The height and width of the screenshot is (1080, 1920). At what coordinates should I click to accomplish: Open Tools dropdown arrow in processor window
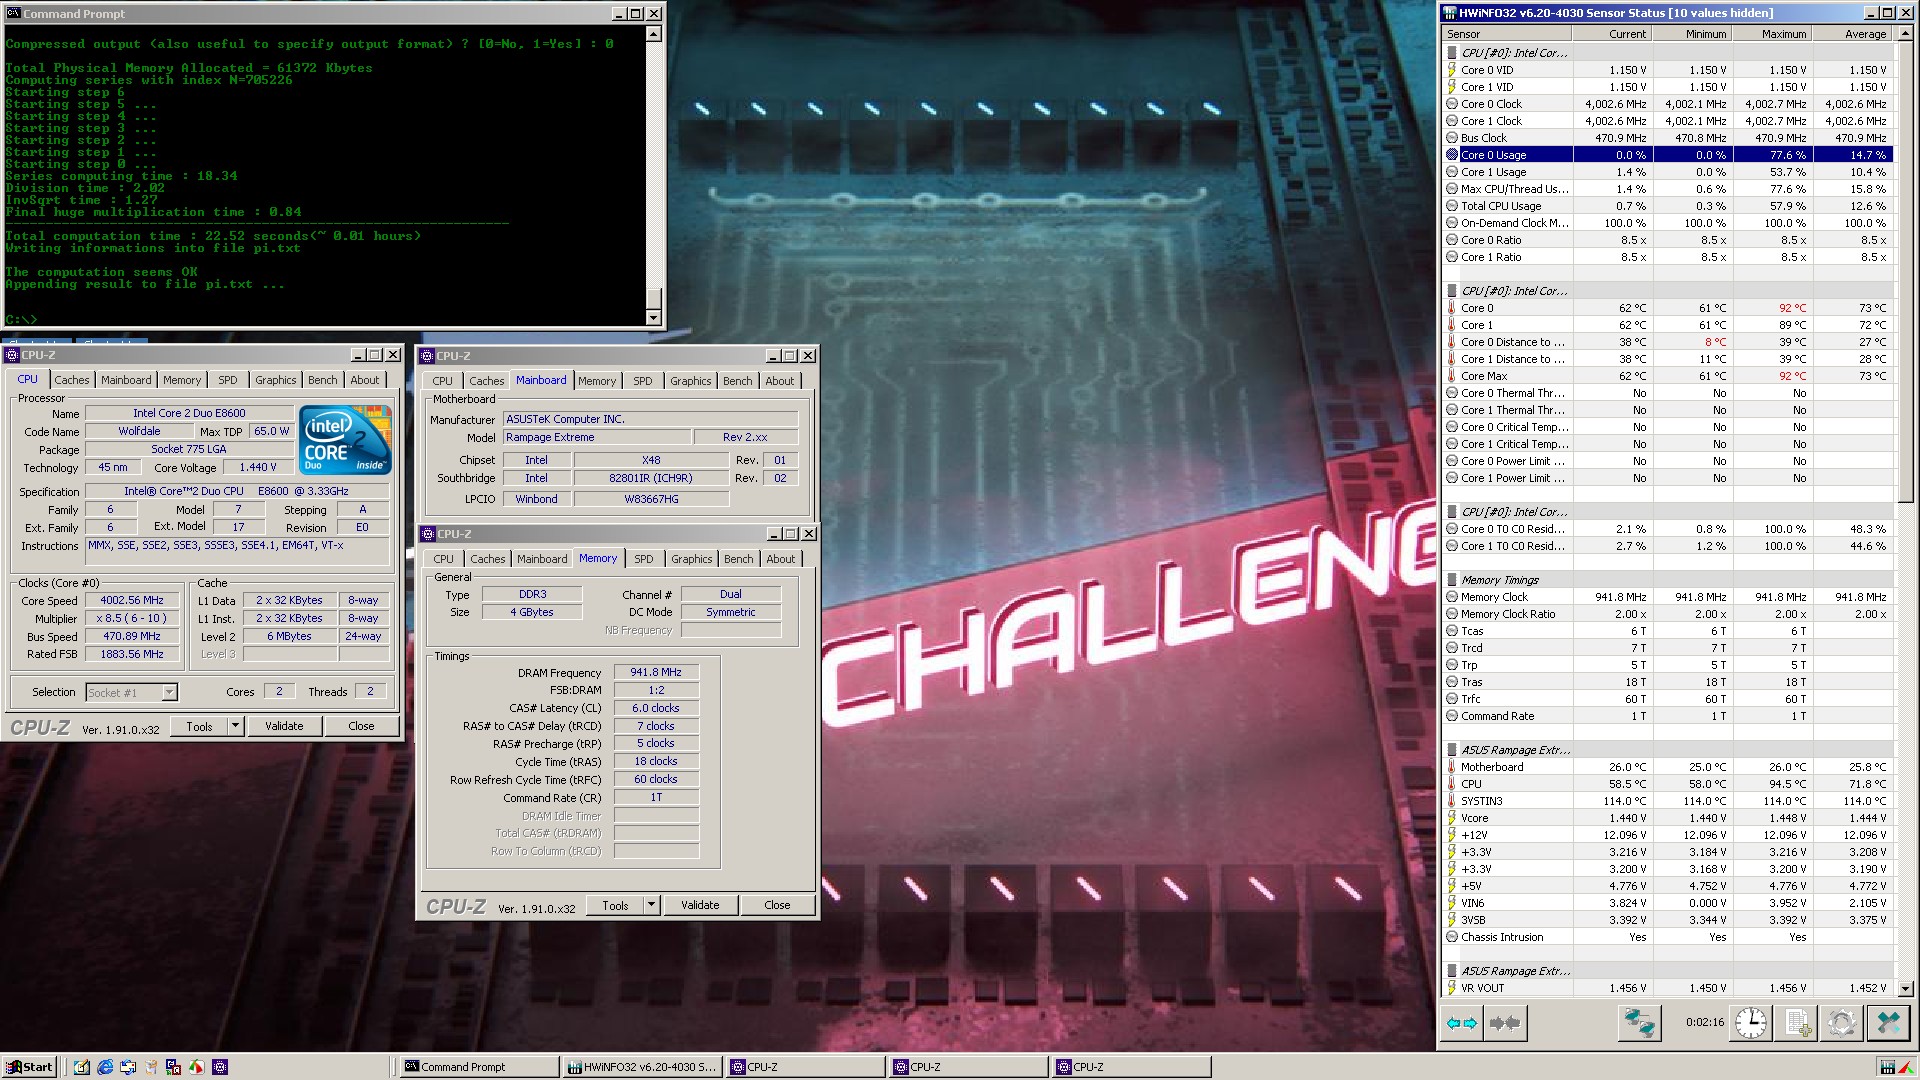[x=236, y=726]
